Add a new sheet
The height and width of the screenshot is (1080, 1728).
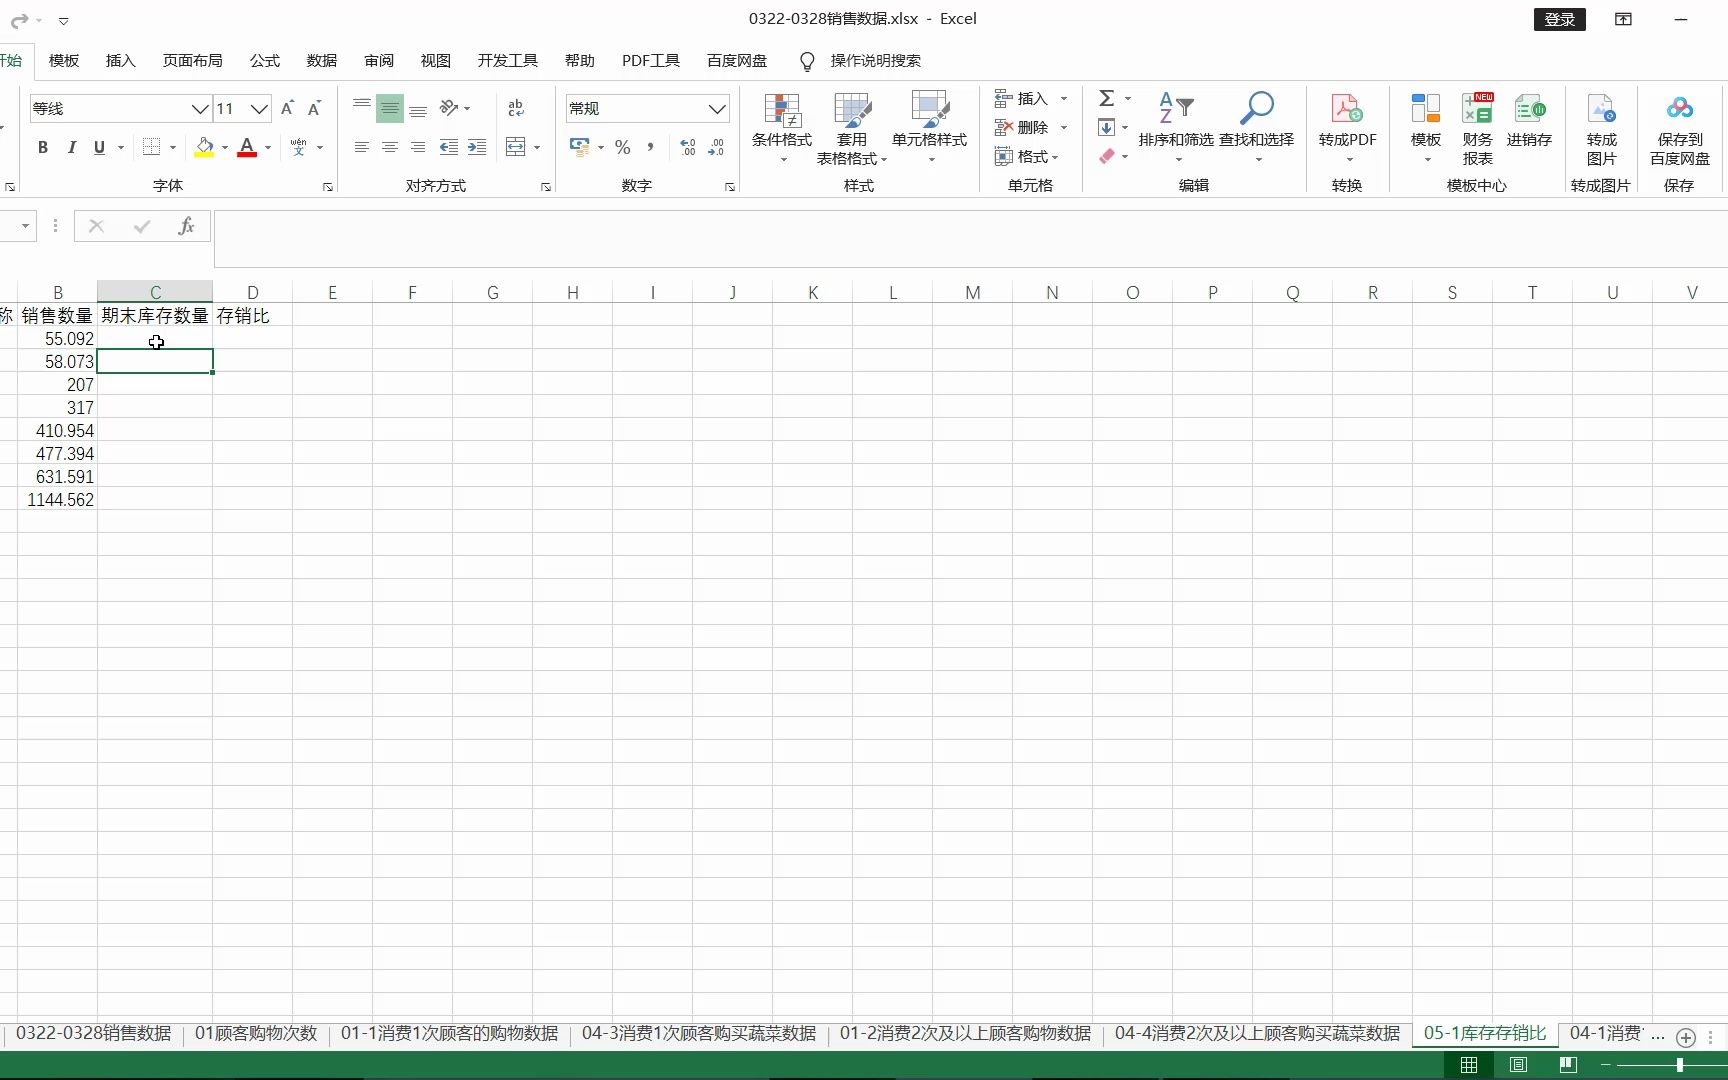(1686, 1037)
